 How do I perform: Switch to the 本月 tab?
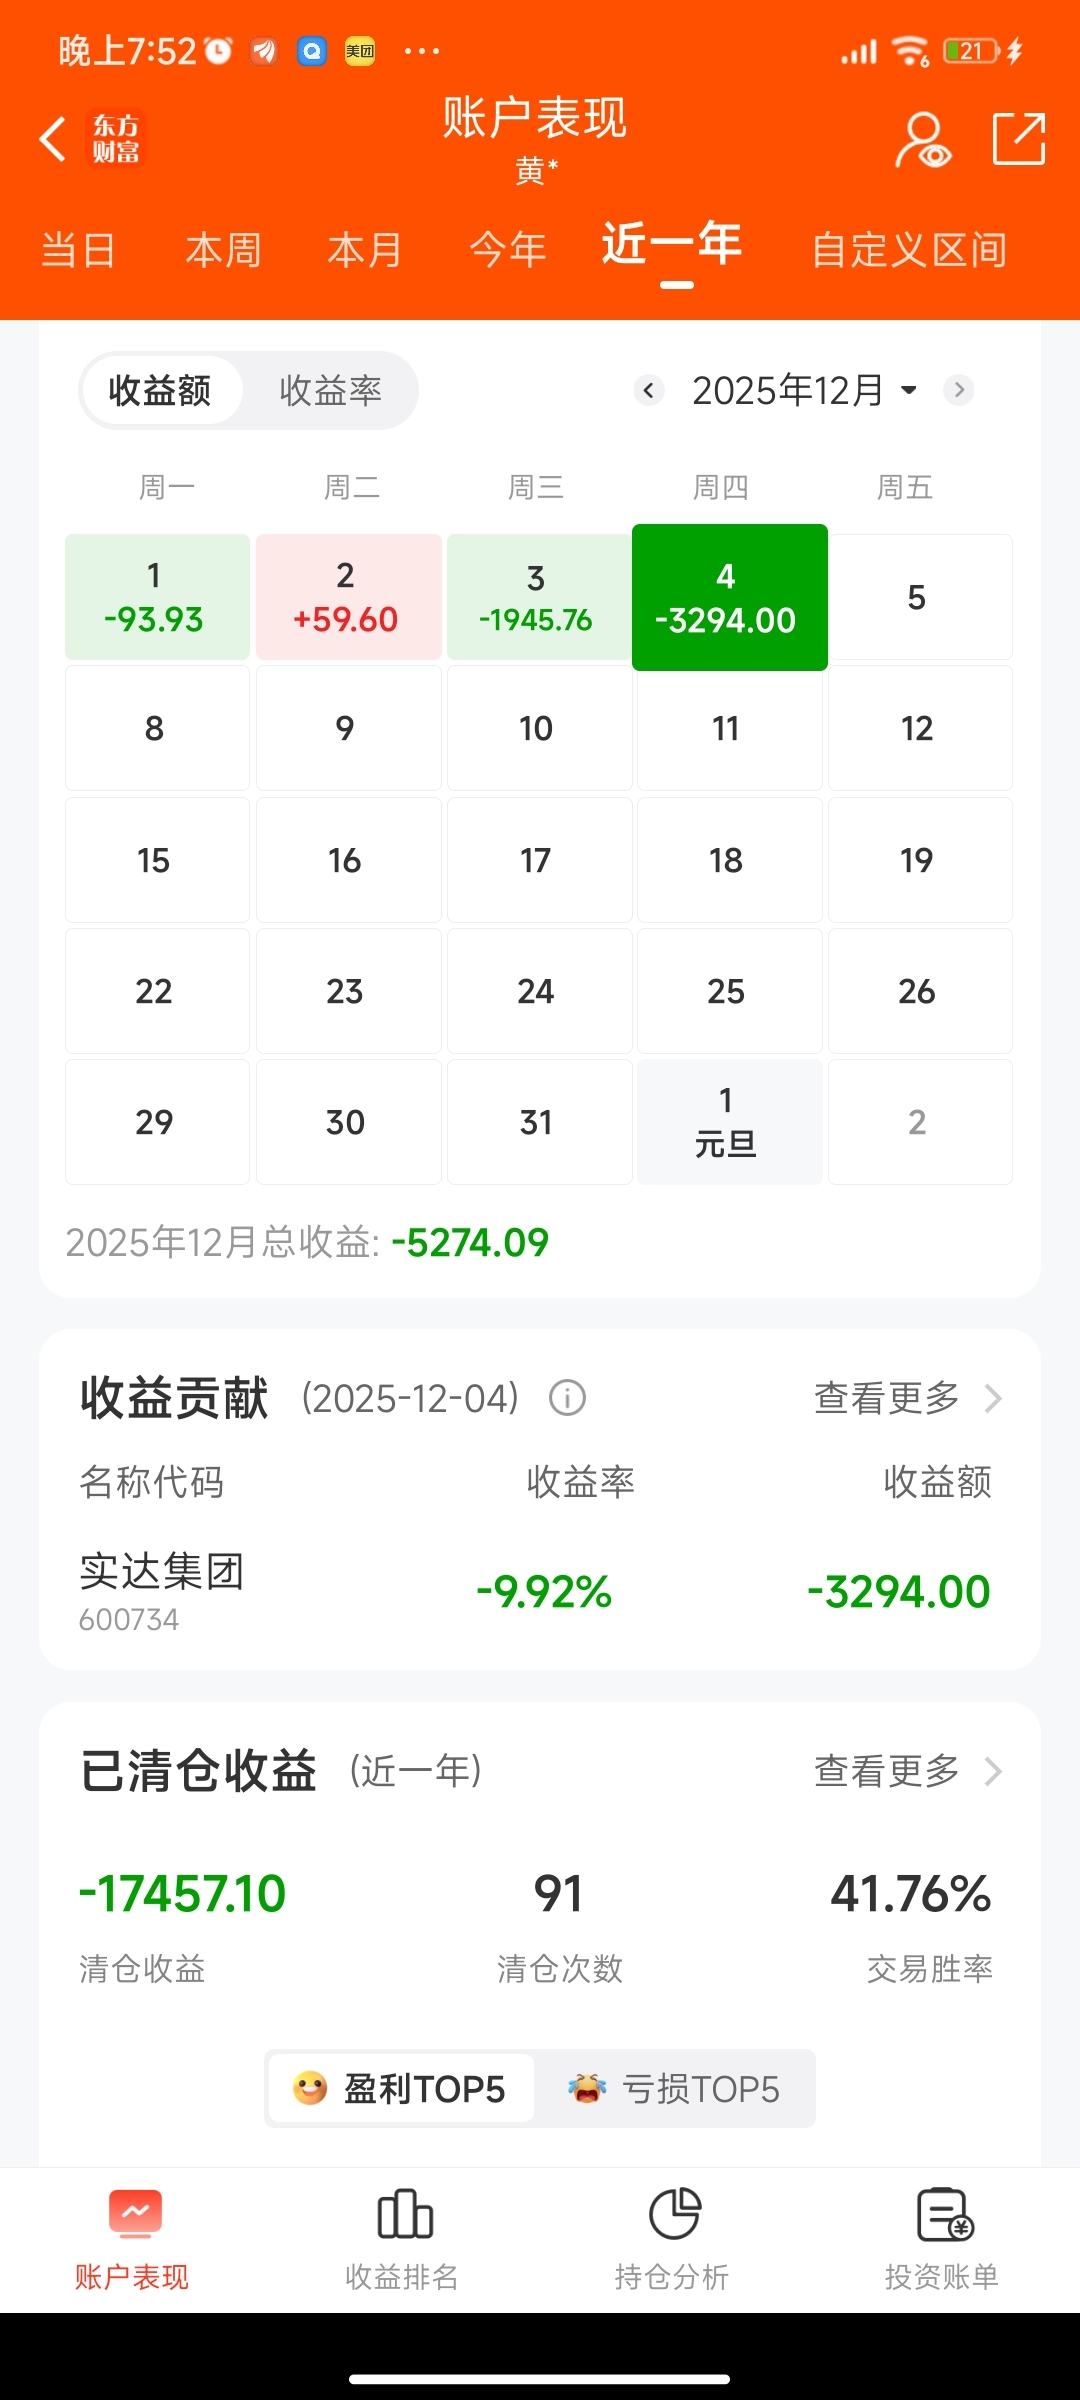[x=365, y=250]
